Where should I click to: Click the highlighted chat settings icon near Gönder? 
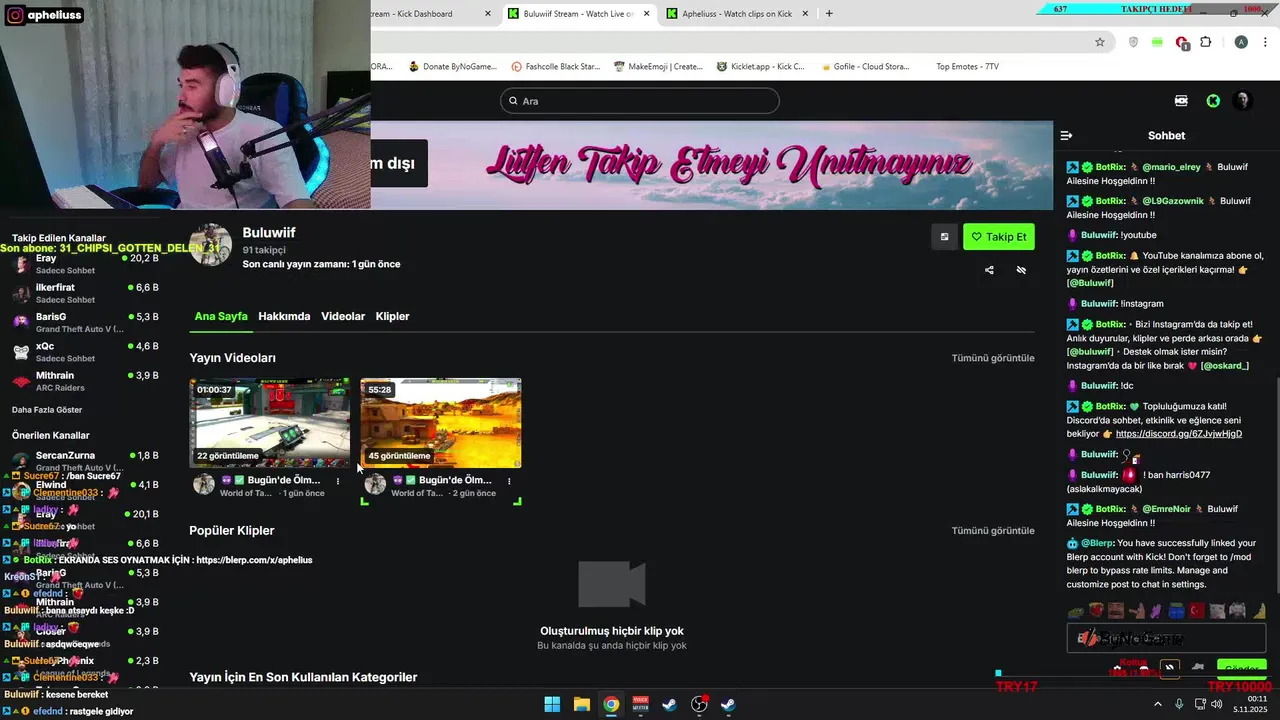pos(1169,667)
